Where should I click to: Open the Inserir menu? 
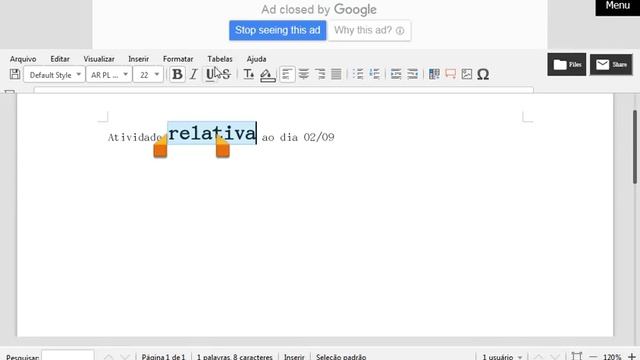138,59
